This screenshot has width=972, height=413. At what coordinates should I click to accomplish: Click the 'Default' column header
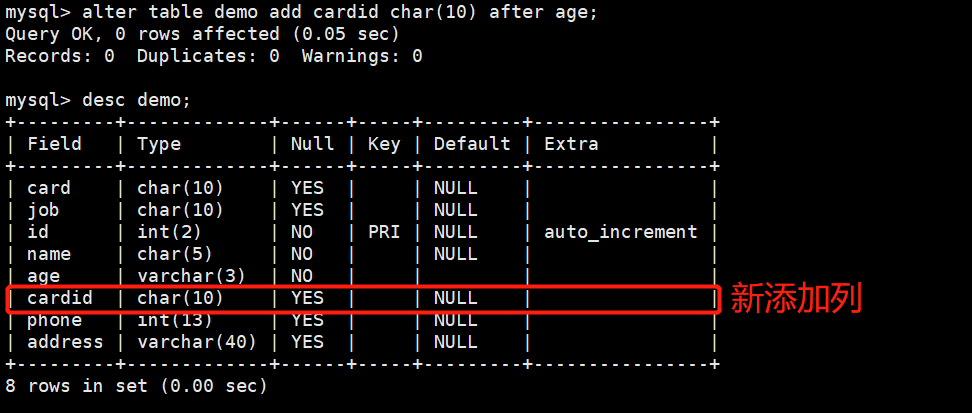[472, 144]
